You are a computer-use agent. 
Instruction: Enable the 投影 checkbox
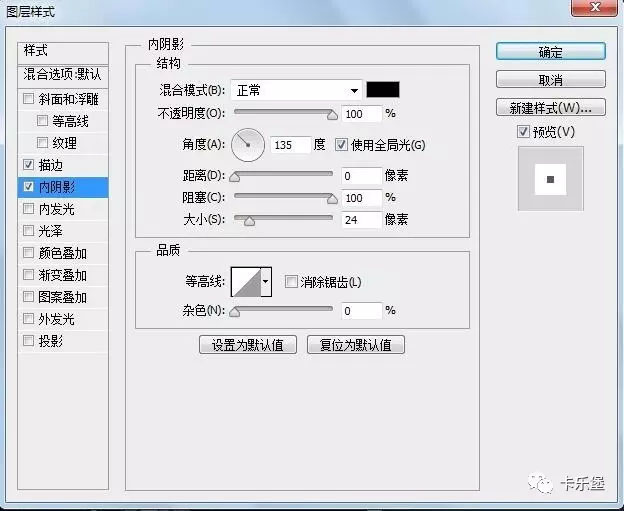click(x=28, y=341)
